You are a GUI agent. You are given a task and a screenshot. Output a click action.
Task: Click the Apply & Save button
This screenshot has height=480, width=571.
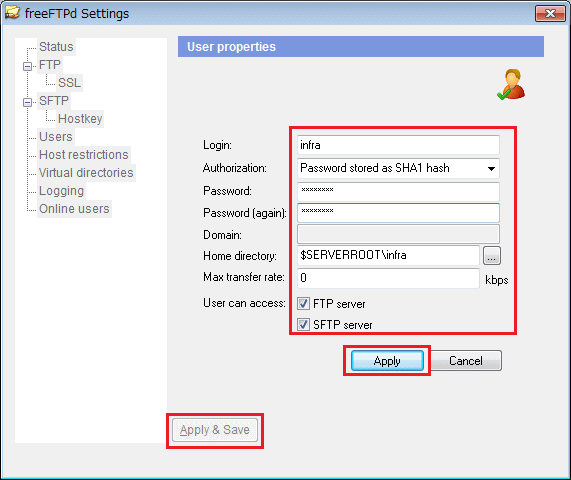[x=215, y=430]
